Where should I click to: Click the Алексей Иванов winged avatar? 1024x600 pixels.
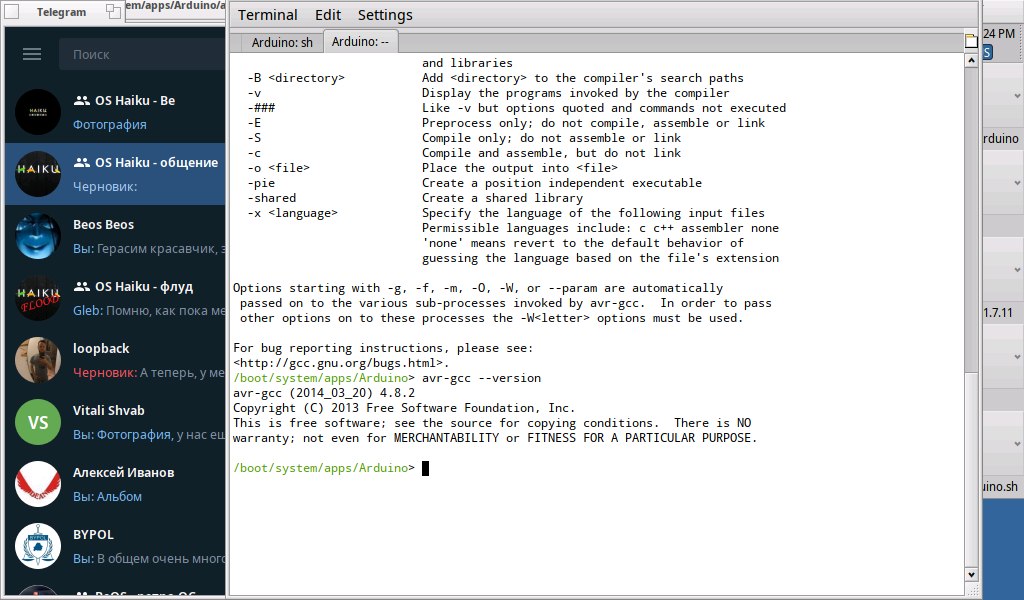point(38,484)
